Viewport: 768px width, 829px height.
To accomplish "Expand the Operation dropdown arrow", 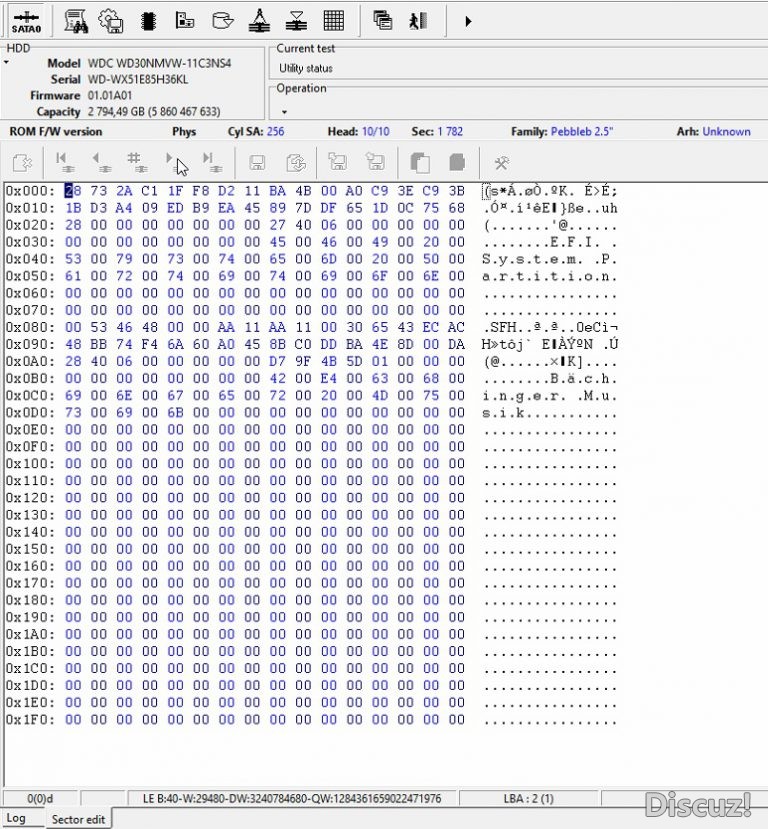I will [284, 112].
